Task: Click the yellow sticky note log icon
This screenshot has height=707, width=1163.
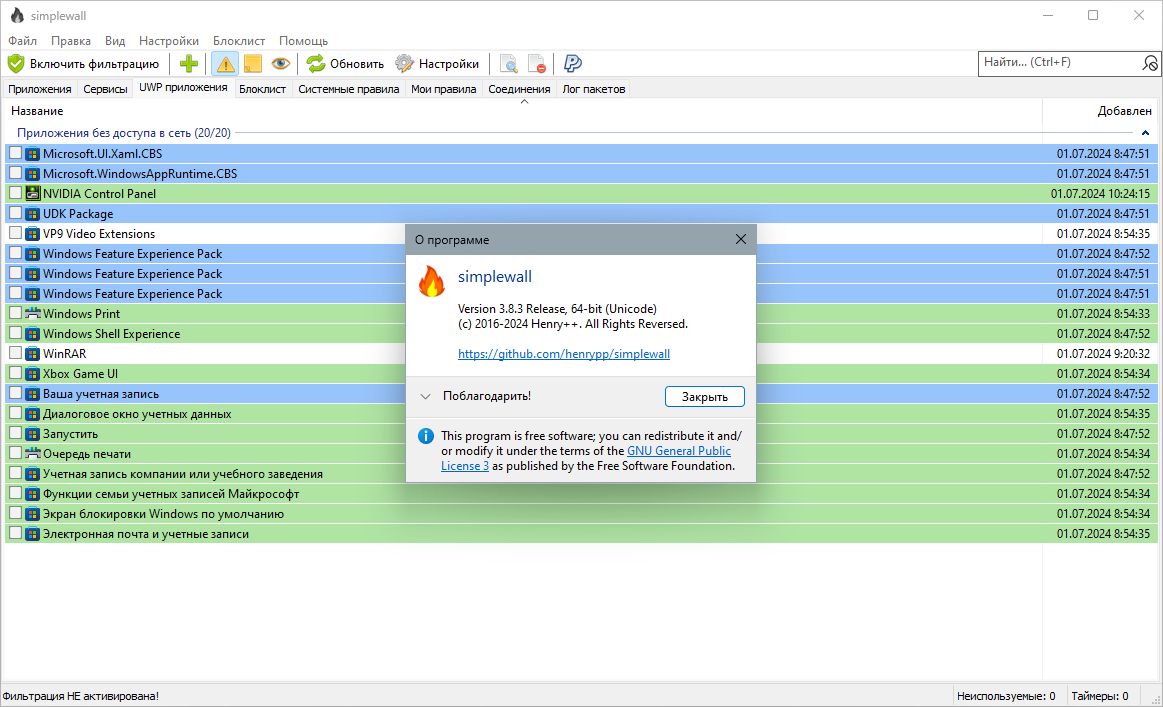Action: [253, 64]
